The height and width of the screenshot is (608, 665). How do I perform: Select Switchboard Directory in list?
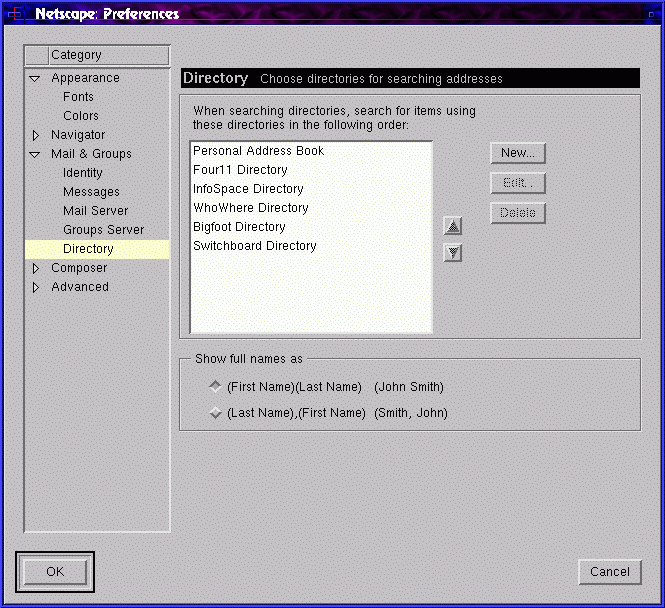pyautogui.click(x=311, y=246)
